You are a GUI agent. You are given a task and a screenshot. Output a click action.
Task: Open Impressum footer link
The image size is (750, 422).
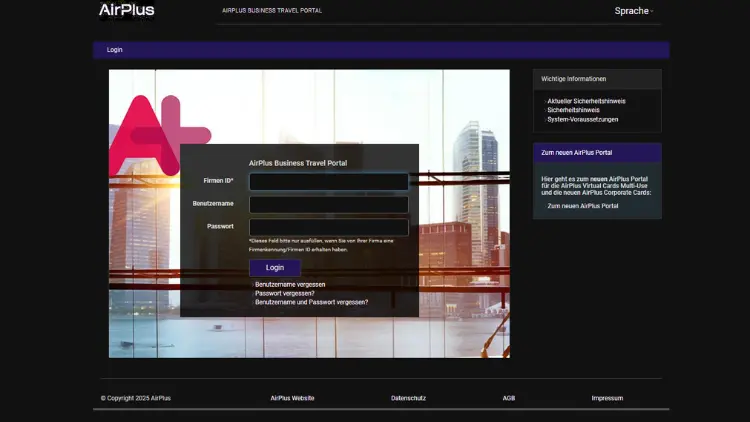[607, 398]
